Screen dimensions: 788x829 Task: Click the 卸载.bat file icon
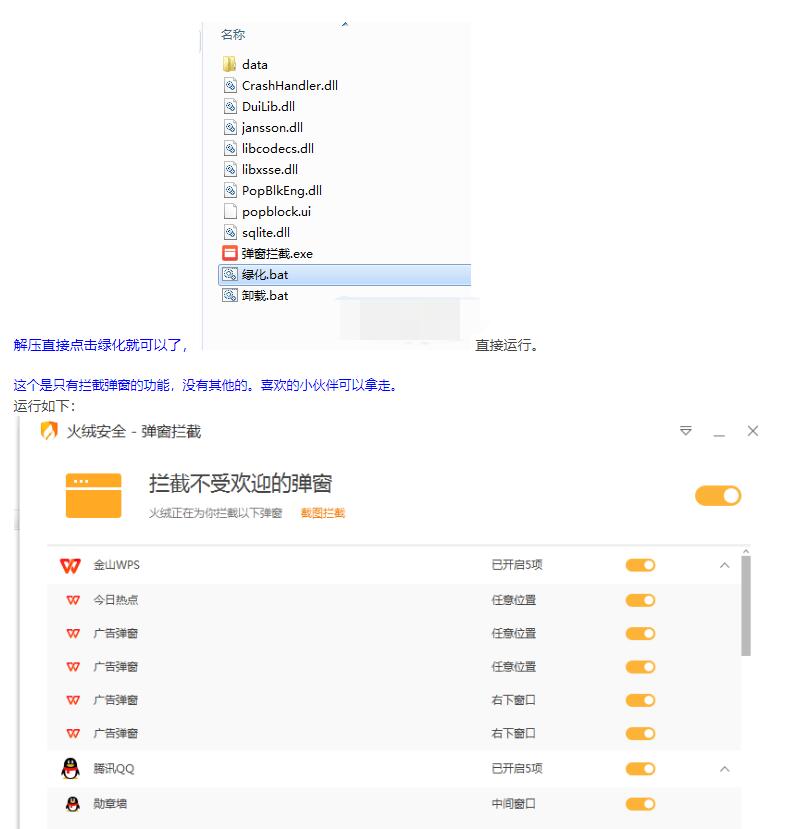coord(230,296)
